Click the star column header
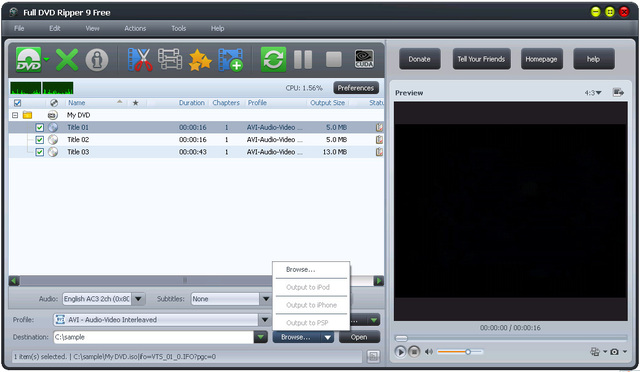Screen dimensions: 640x372 [x=136, y=103]
